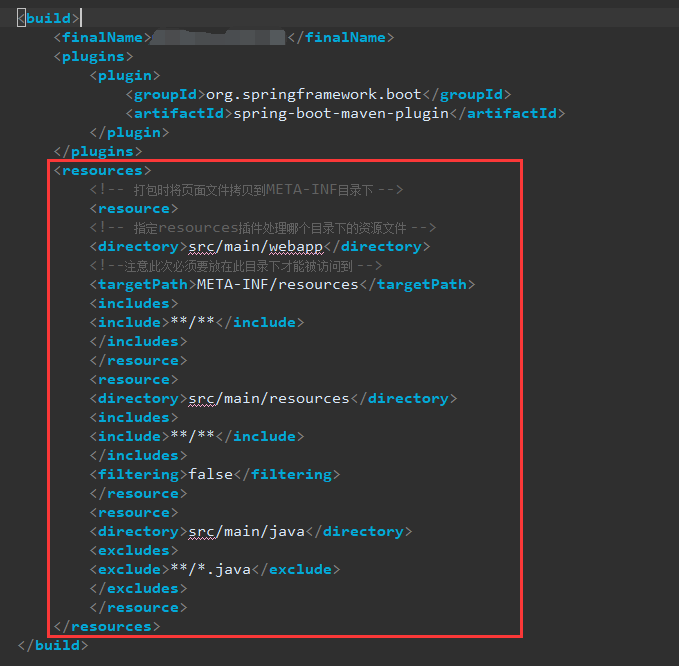Viewport: 679px width, 666px height.
Task: Select the **/*.java exclude pattern
Action: 210,569
